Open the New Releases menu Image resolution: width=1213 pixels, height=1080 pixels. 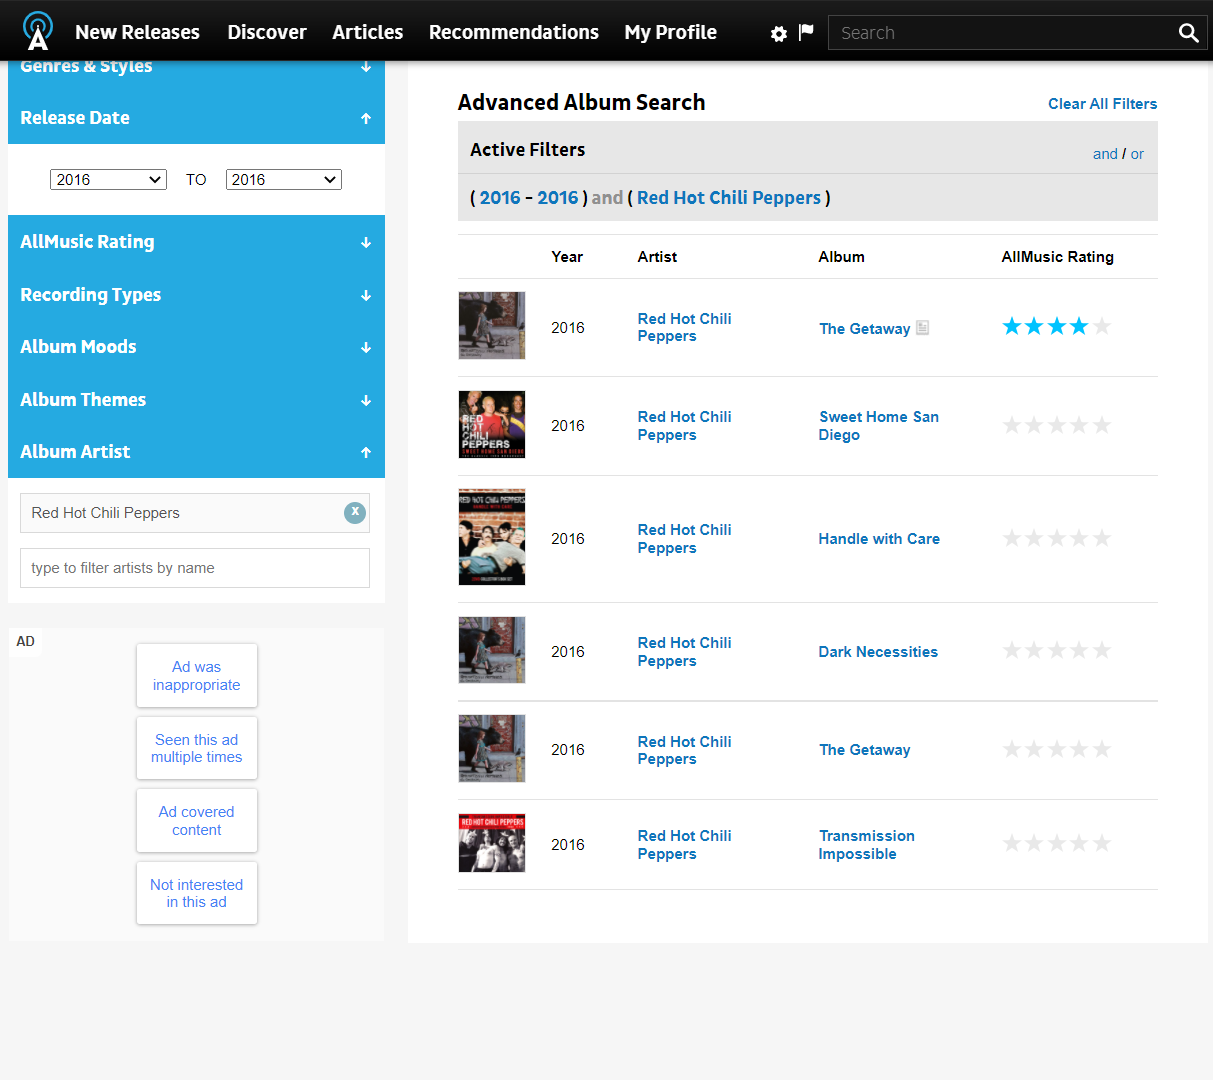pos(137,32)
